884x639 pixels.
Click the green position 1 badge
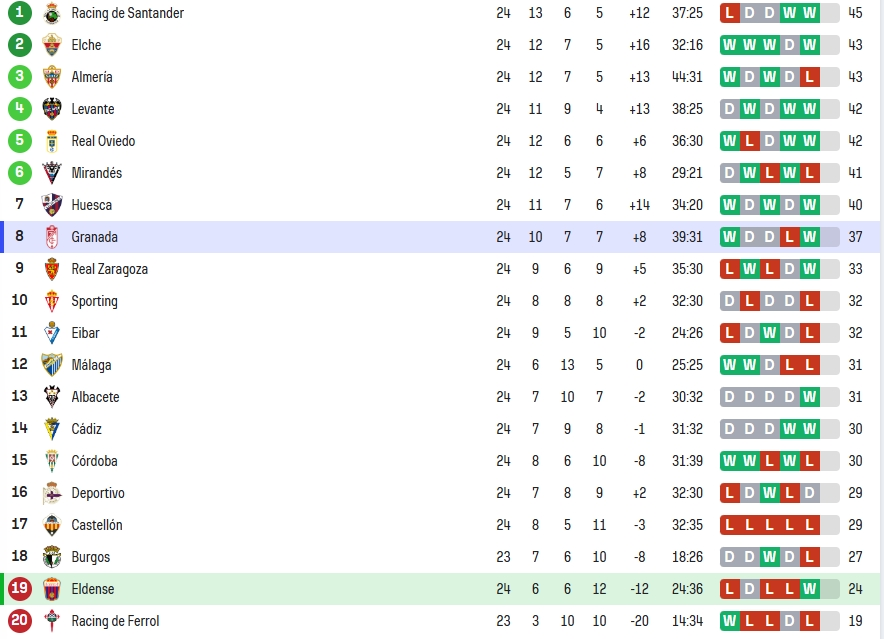pos(20,12)
